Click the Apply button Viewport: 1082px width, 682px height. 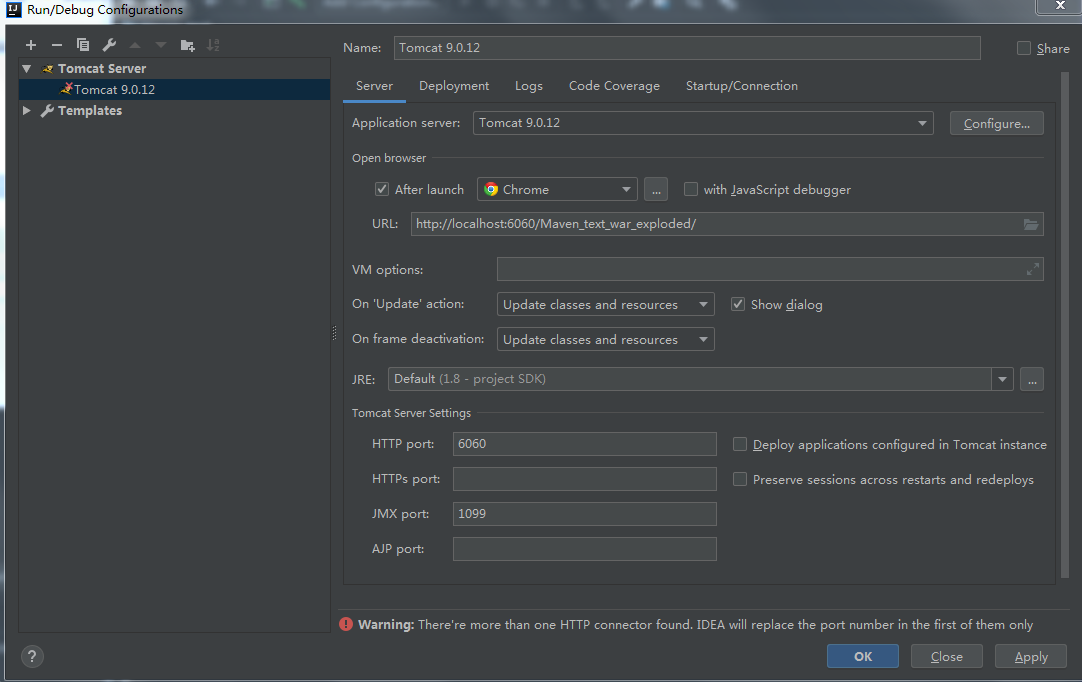click(x=1031, y=656)
